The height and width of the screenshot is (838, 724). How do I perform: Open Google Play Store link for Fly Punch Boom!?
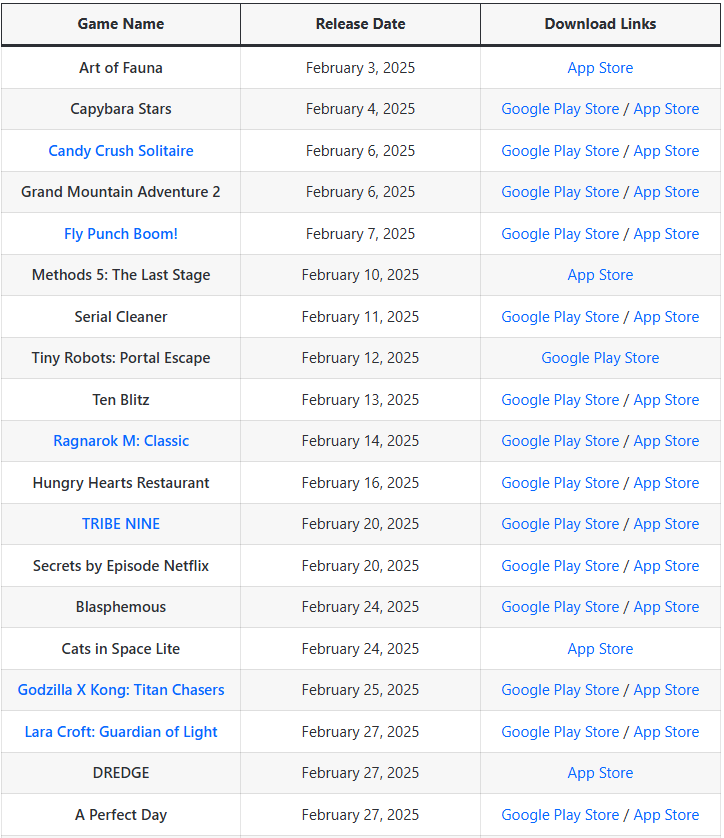(560, 234)
